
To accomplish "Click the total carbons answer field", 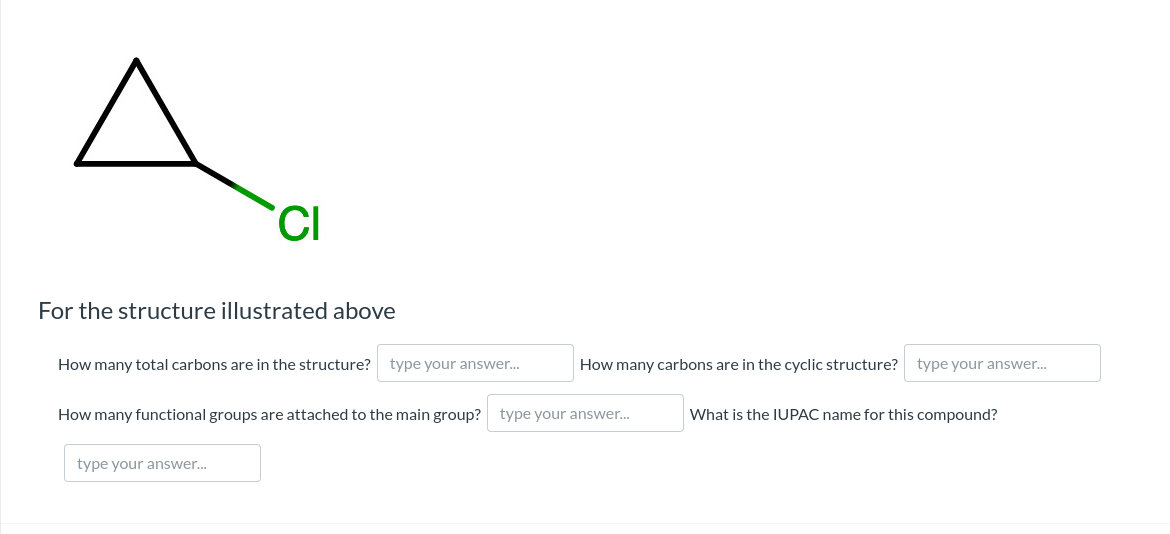I will click(475, 363).
